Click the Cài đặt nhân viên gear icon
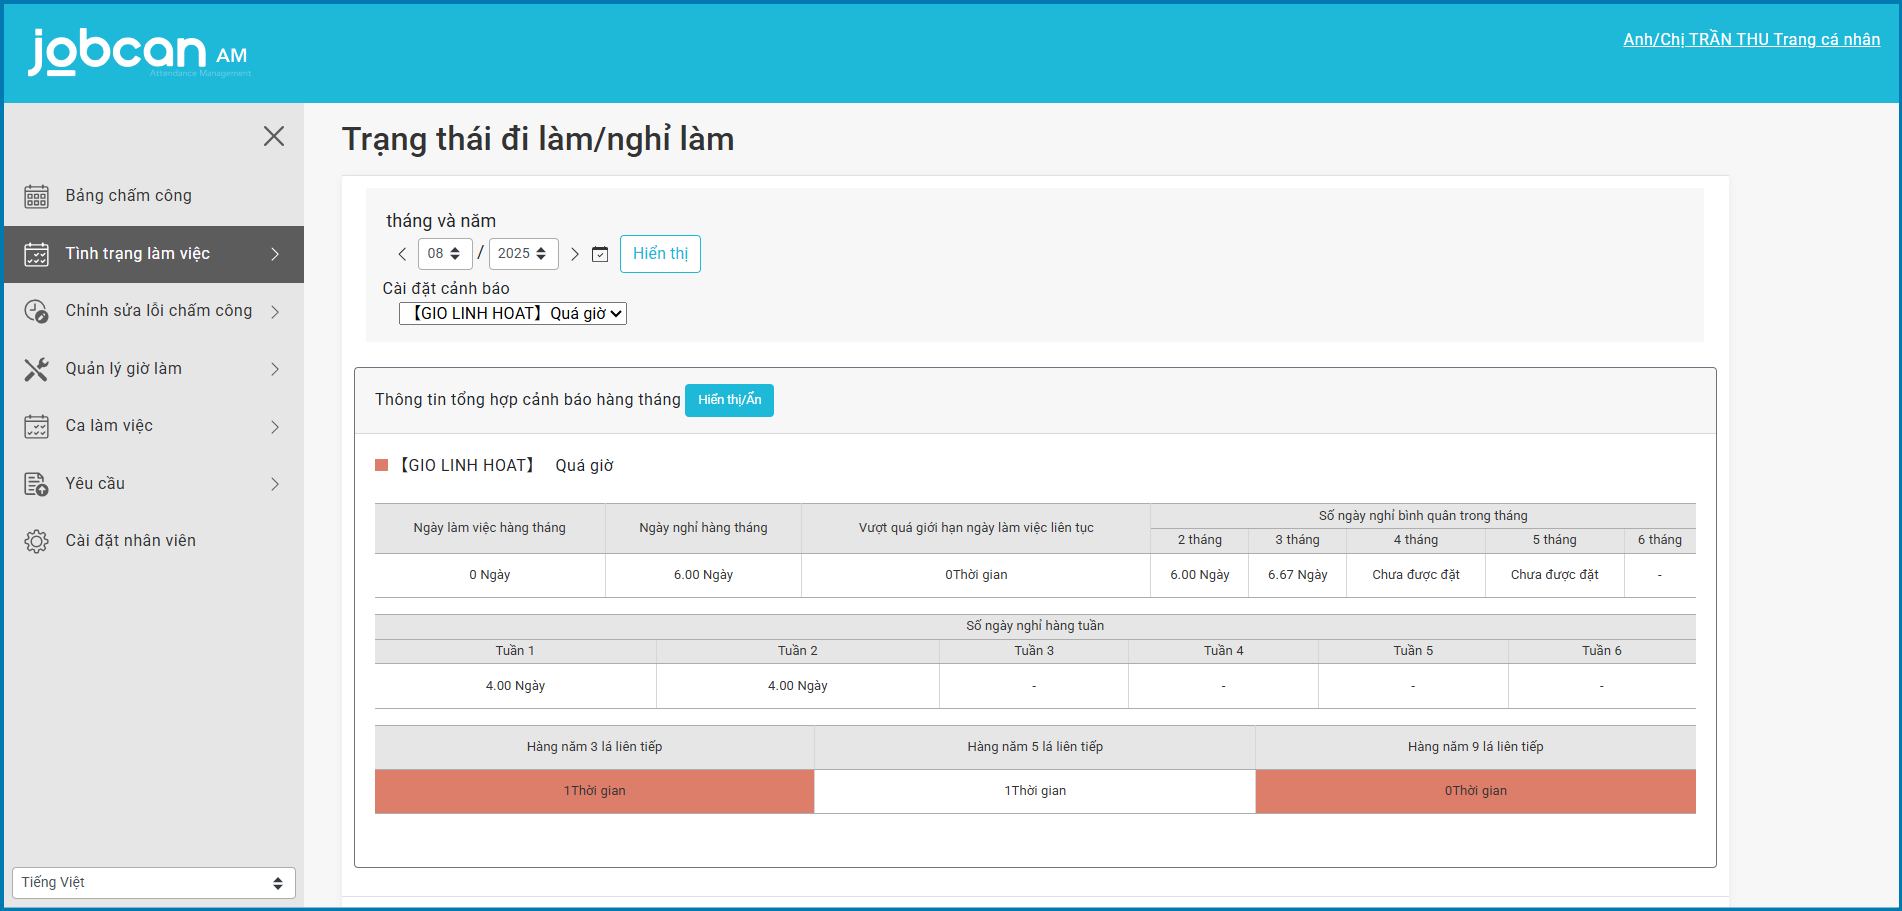Screen dimensions: 1902x911 coord(36,541)
